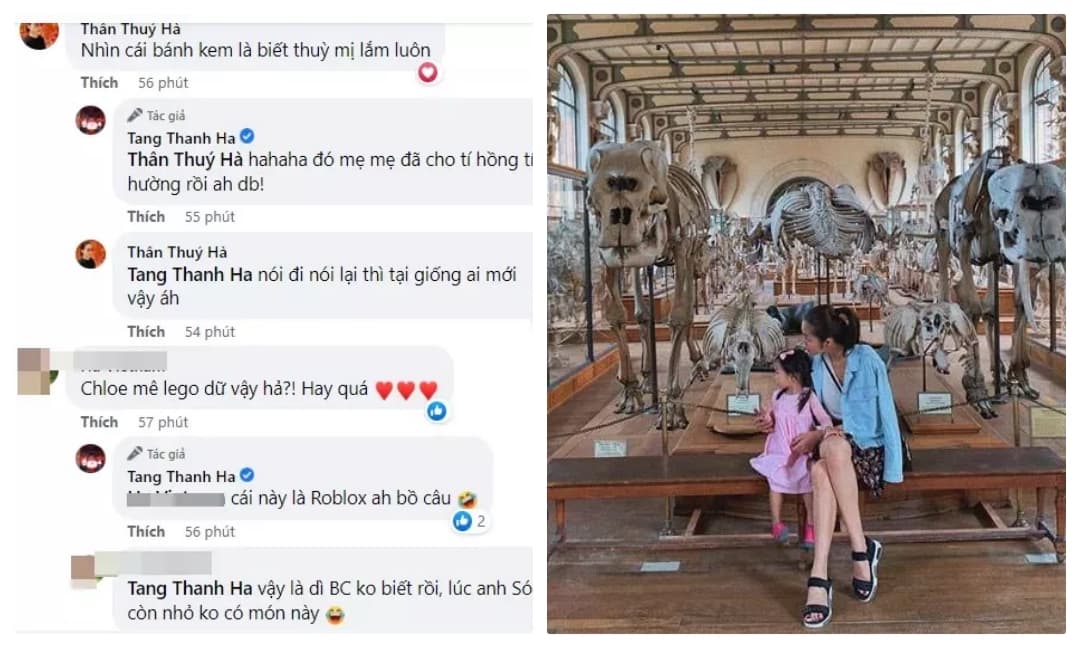Click the verified badge in the 'hahaha' reply
The image size is (1080, 648).
(x=247, y=136)
